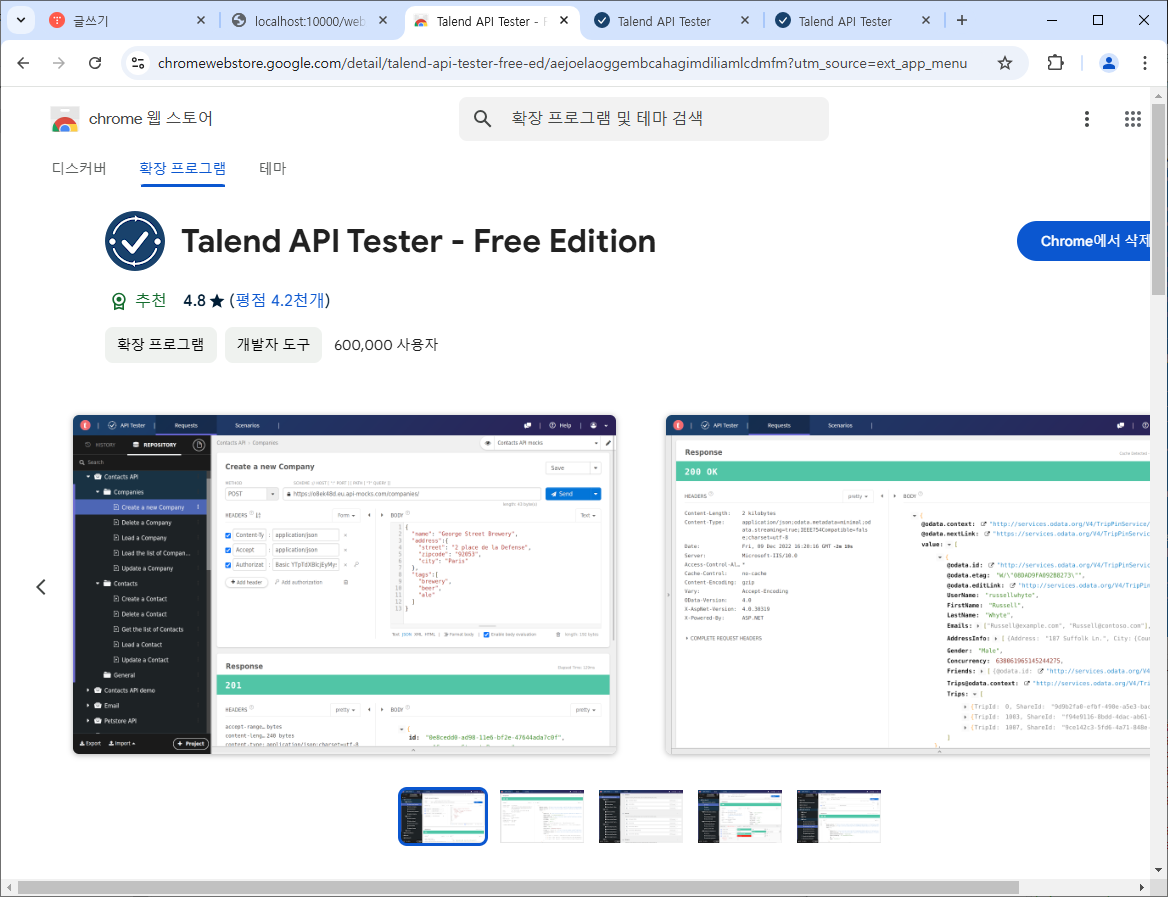
Task: Open the 평점 4.2천개 ratings link
Action: click(280, 300)
